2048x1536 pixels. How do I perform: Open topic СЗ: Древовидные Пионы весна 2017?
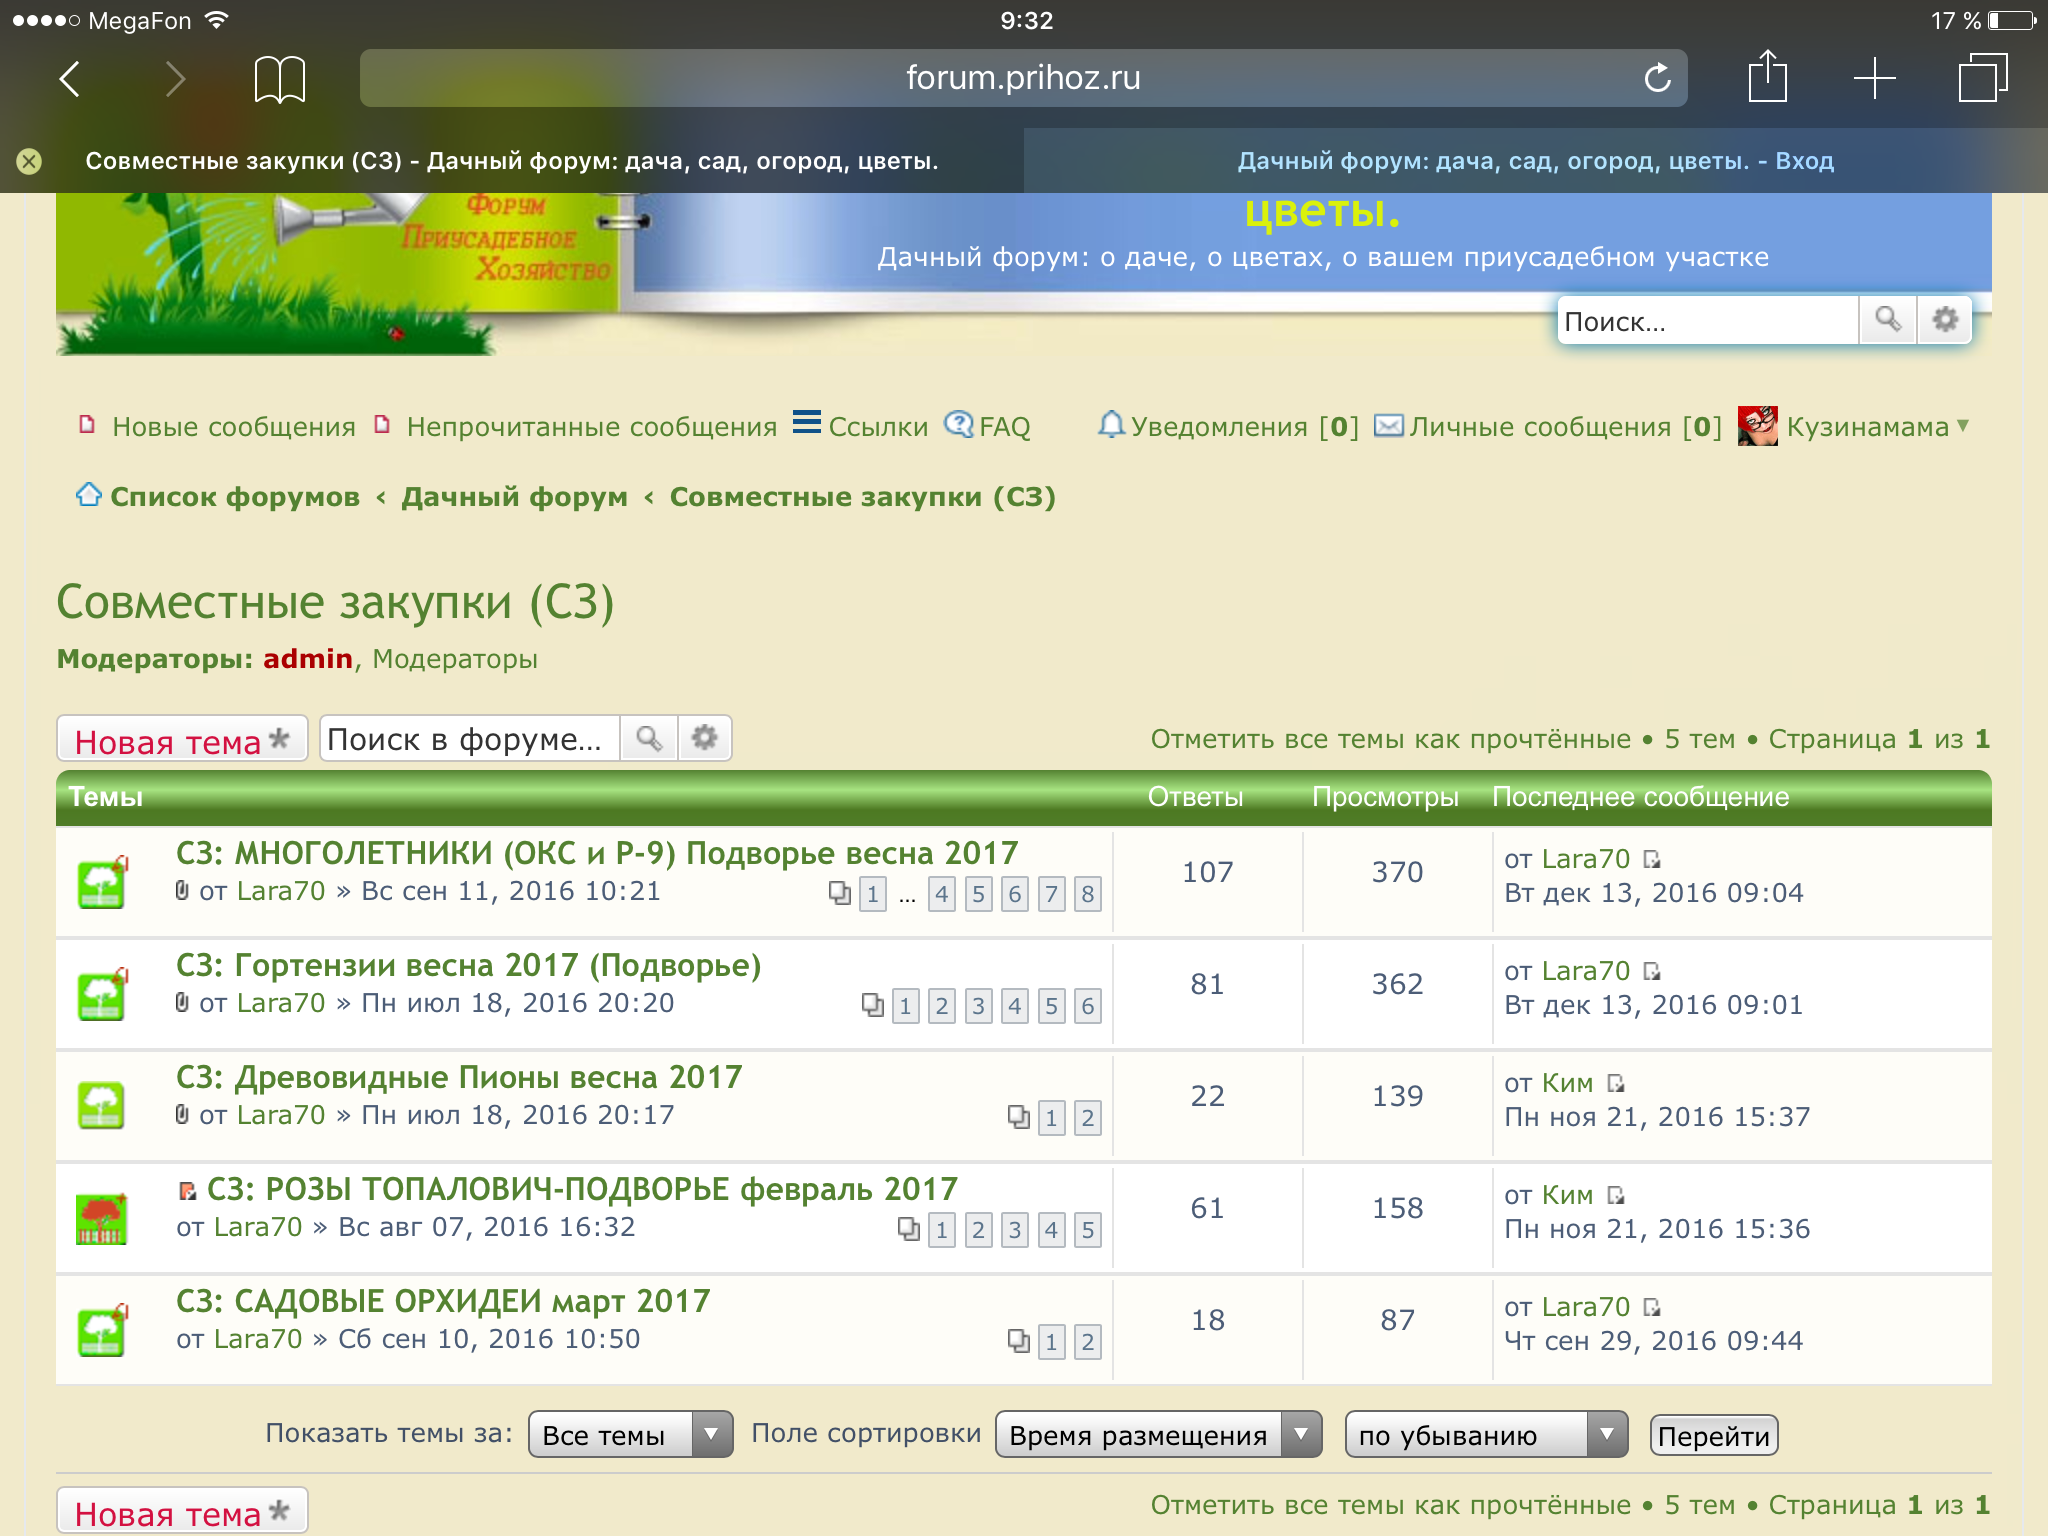tap(459, 1077)
